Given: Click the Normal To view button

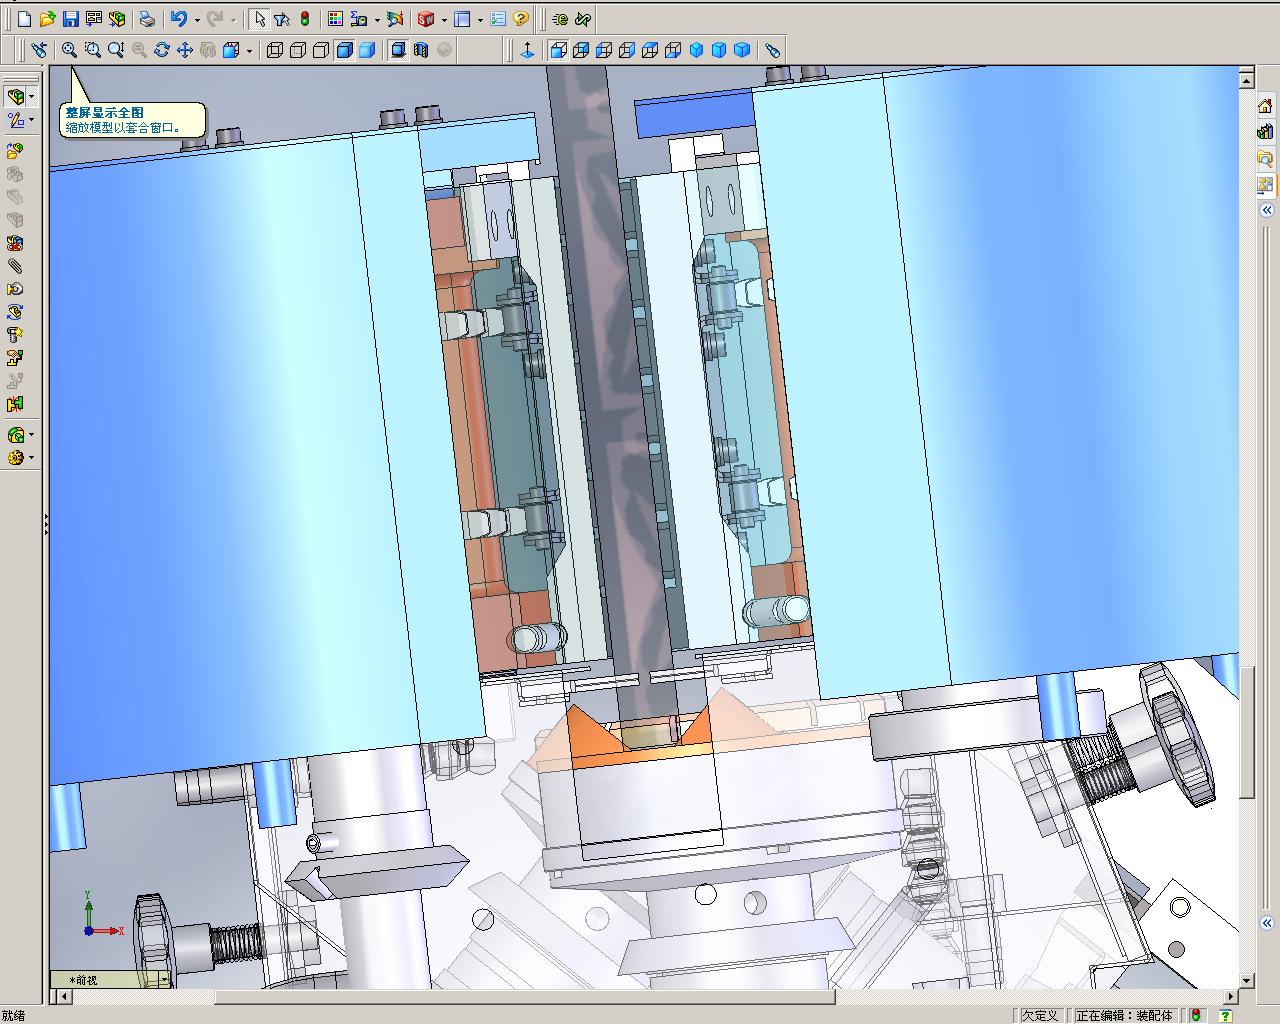Looking at the screenshot, I should (x=528, y=50).
